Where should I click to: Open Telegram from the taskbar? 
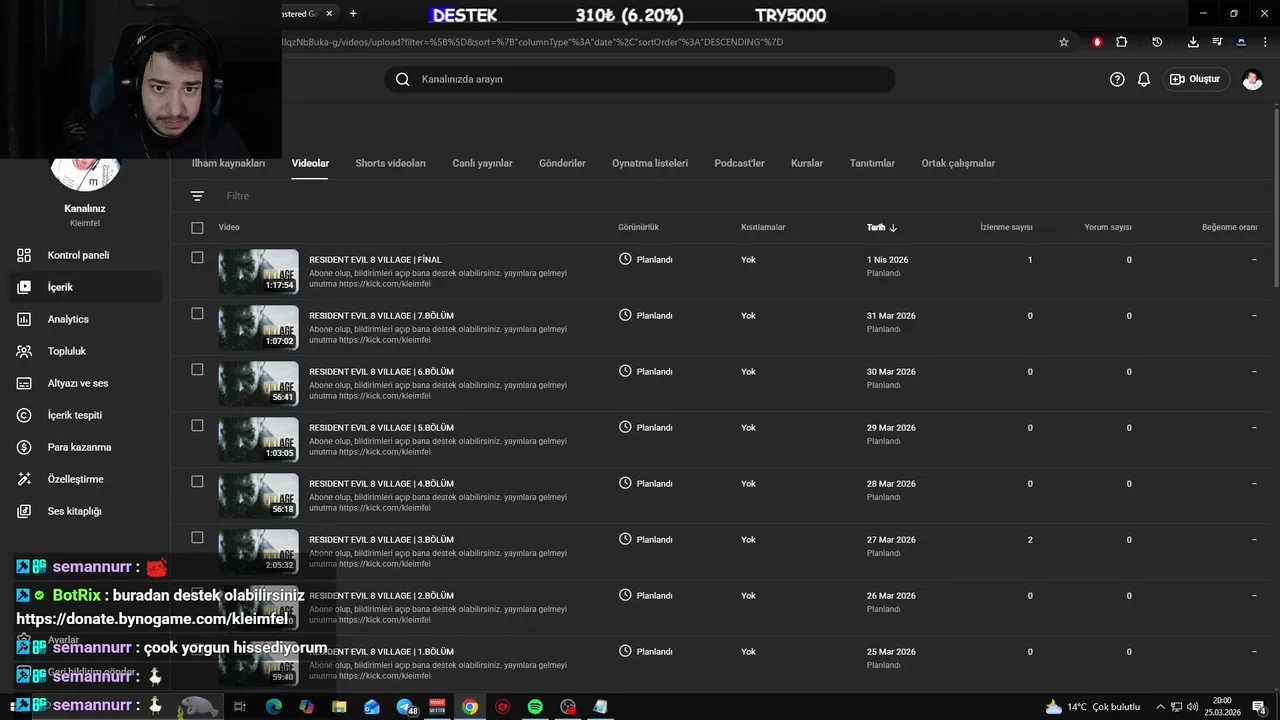point(405,706)
